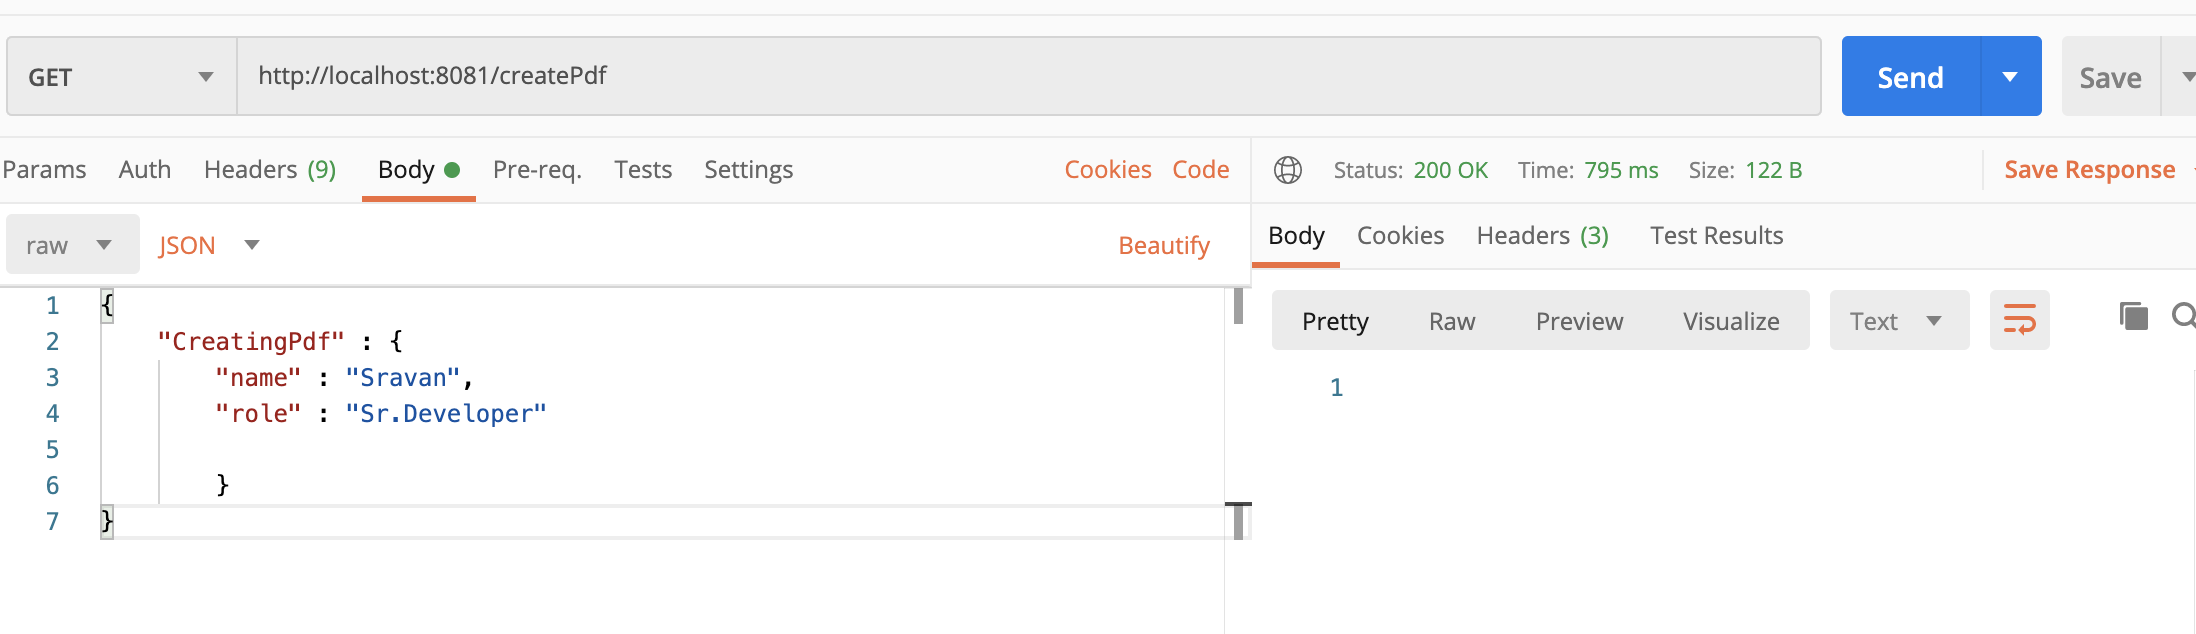The height and width of the screenshot is (634, 2196).
Task: Switch response view to Preview
Action: pos(1579,321)
